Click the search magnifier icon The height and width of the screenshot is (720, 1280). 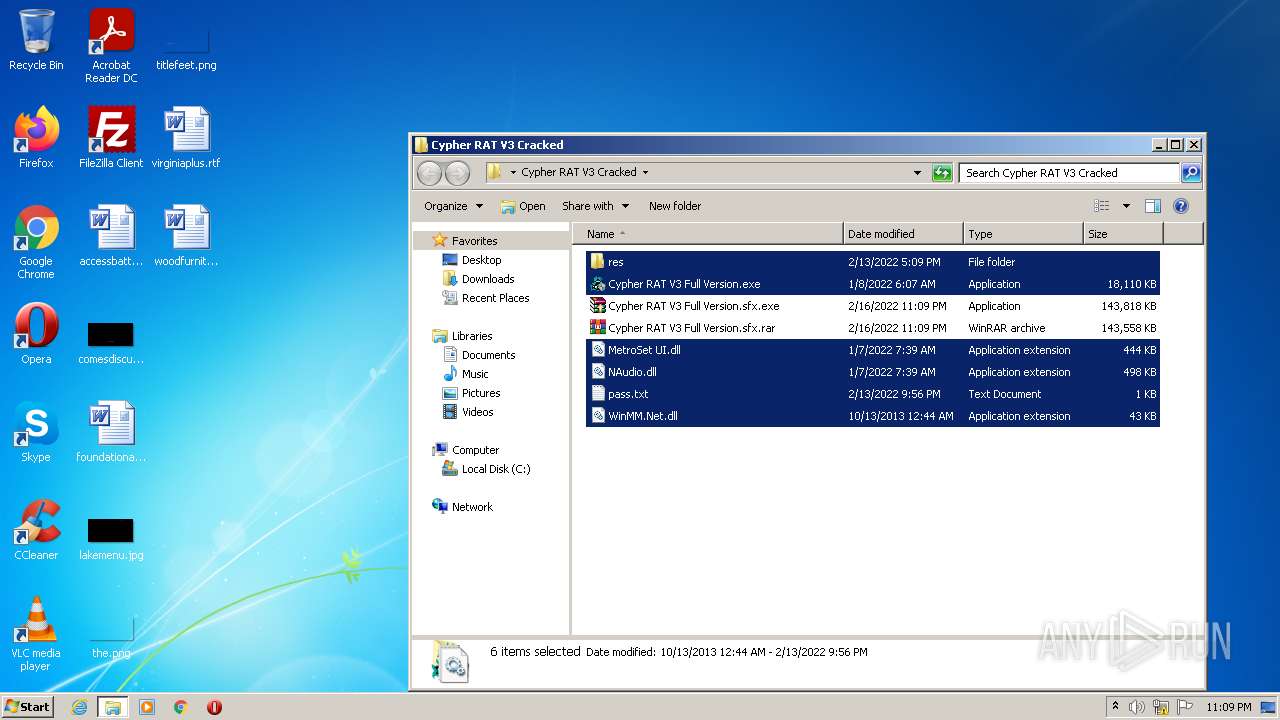tap(1190, 173)
